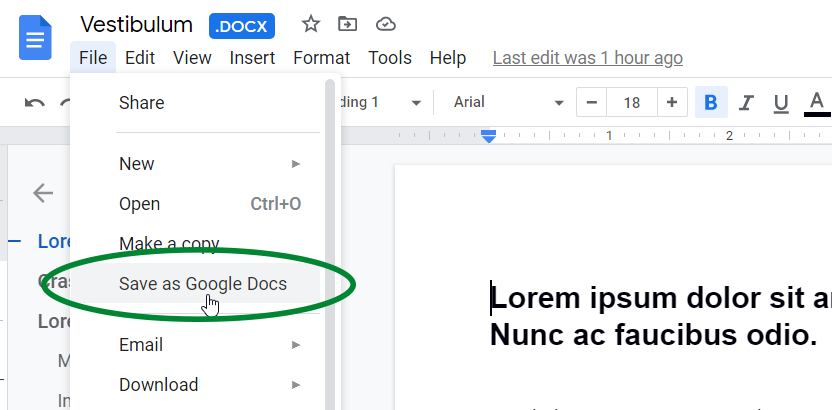Click the blue left indent marker on ruler
Viewport: 832px width, 410px height.
click(489, 136)
